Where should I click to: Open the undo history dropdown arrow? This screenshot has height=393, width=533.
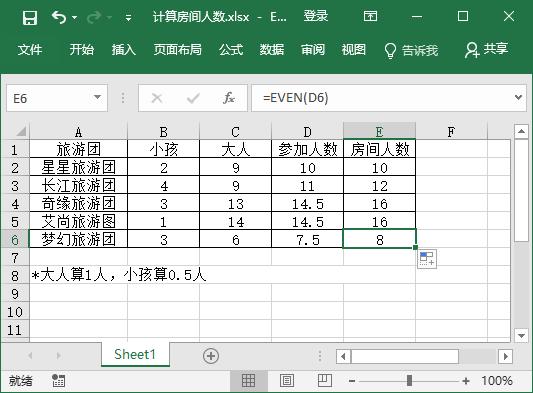pos(74,18)
